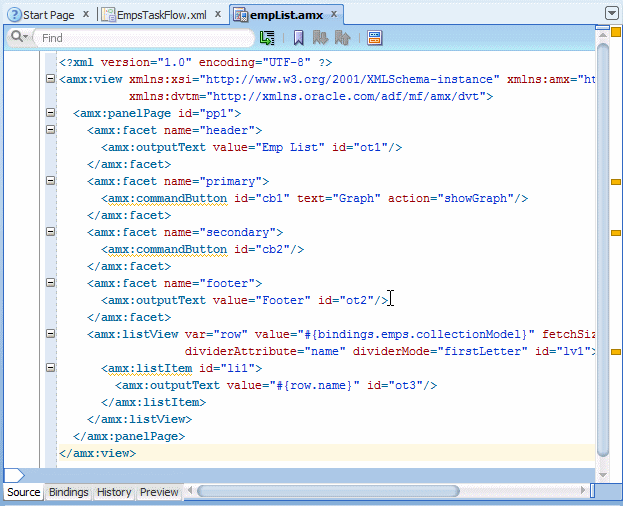
Task: Open the search options magnifier dropdown
Action: tap(19, 37)
